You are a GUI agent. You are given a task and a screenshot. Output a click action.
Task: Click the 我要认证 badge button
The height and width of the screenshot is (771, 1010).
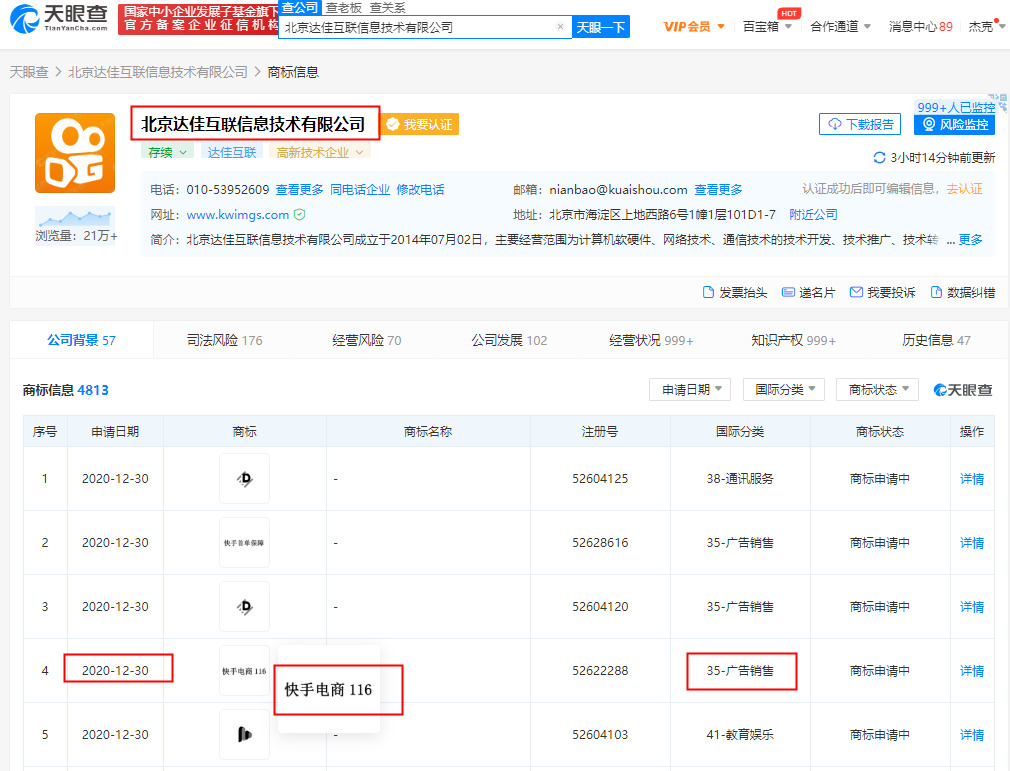420,124
